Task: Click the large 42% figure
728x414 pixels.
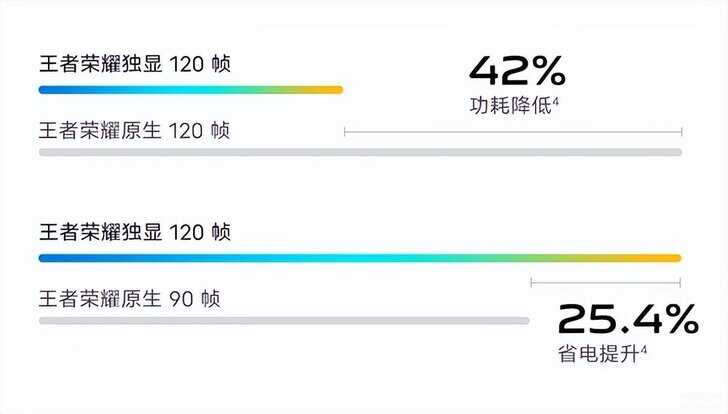Action: click(517, 71)
